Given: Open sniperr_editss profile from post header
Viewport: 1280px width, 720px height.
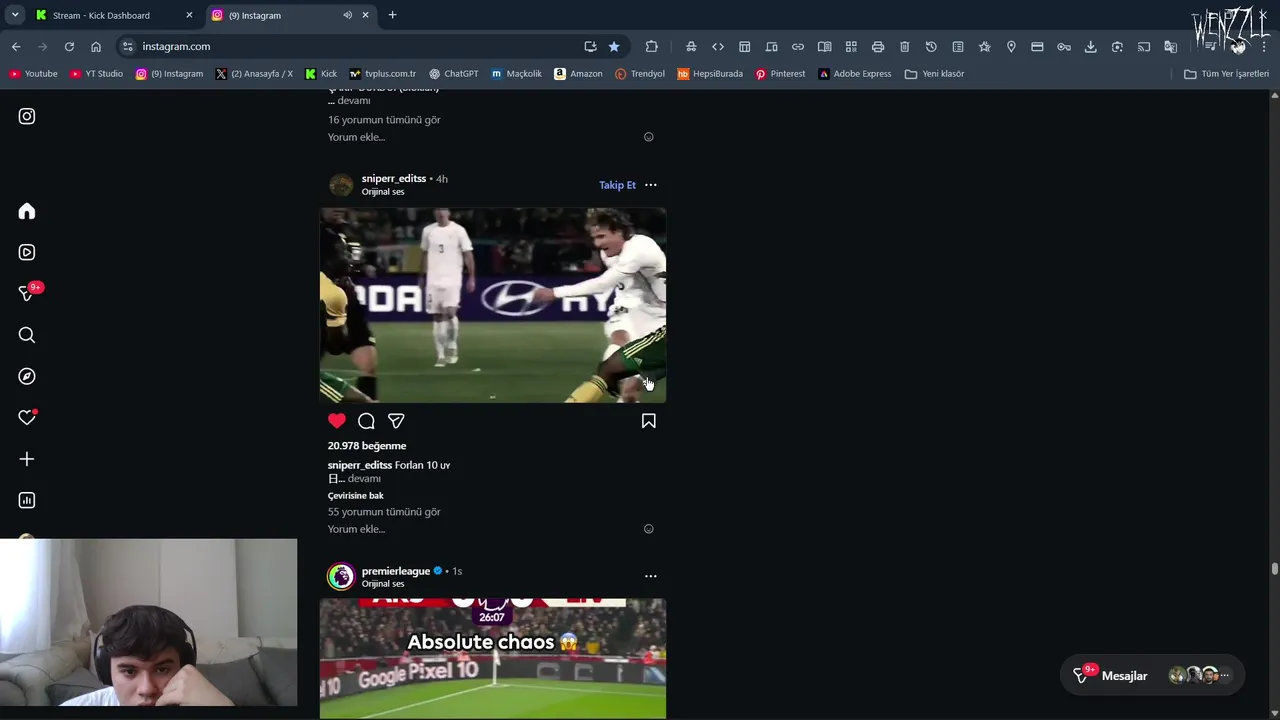Looking at the screenshot, I should (x=393, y=178).
